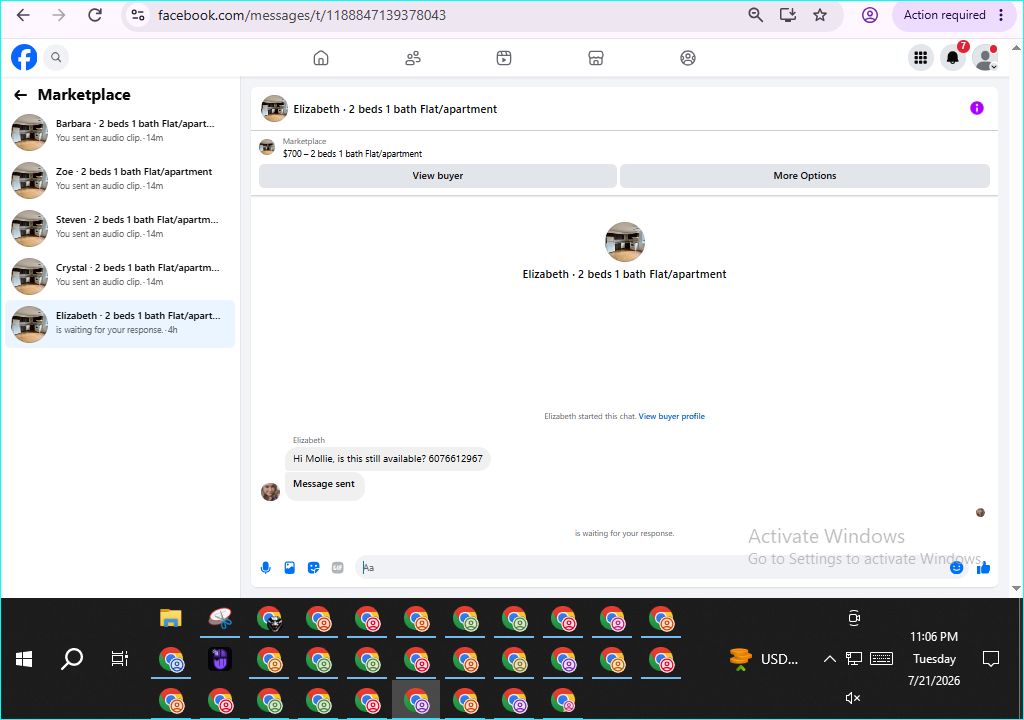The height and width of the screenshot is (720, 1024).
Task: Click the 'Message sent' bubble
Action: 324,484
